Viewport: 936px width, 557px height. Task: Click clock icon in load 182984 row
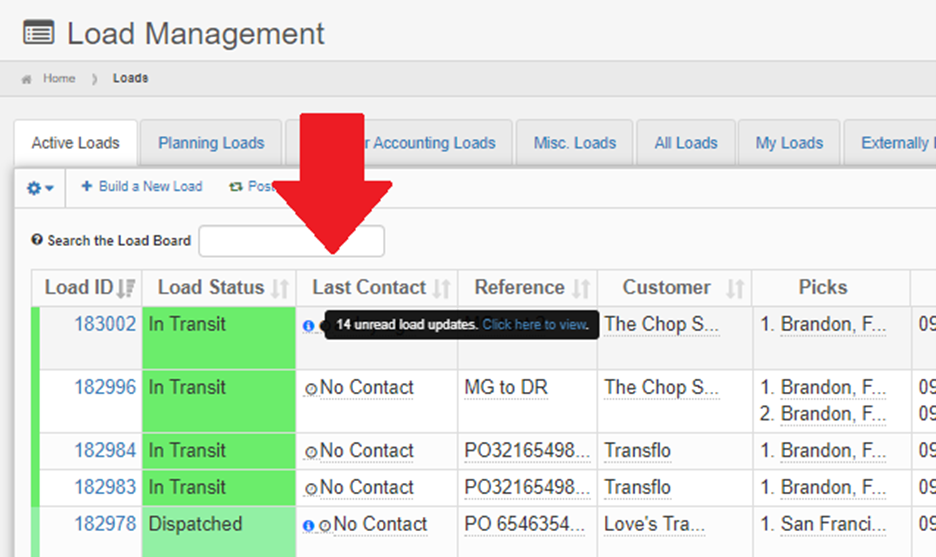click(311, 452)
